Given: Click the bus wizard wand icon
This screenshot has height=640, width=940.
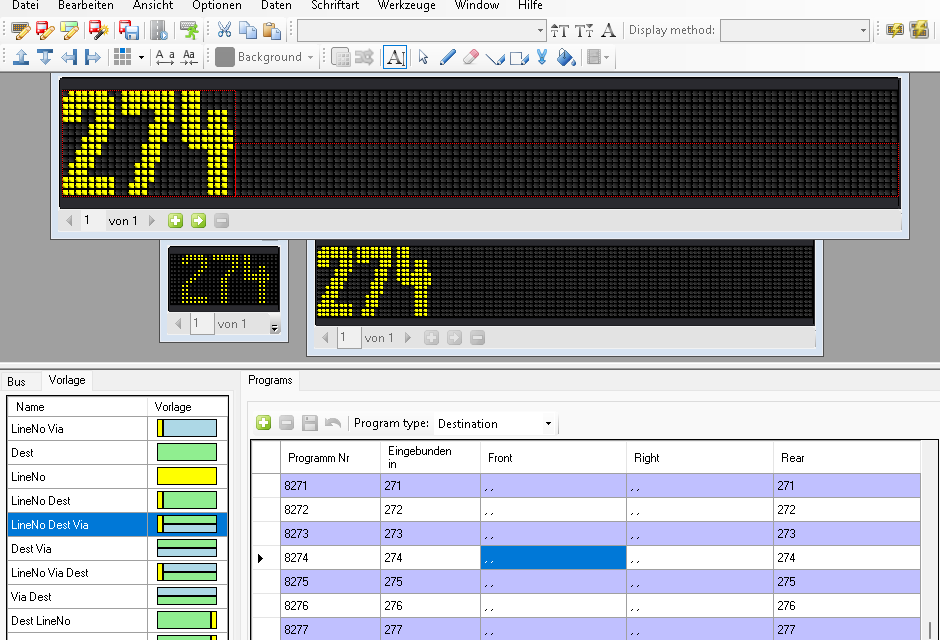Looking at the screenshot, I should pos(98,30).
